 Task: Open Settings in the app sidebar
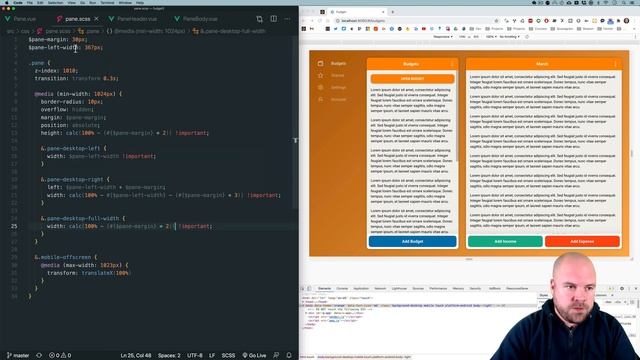click(x=332, y=87)
